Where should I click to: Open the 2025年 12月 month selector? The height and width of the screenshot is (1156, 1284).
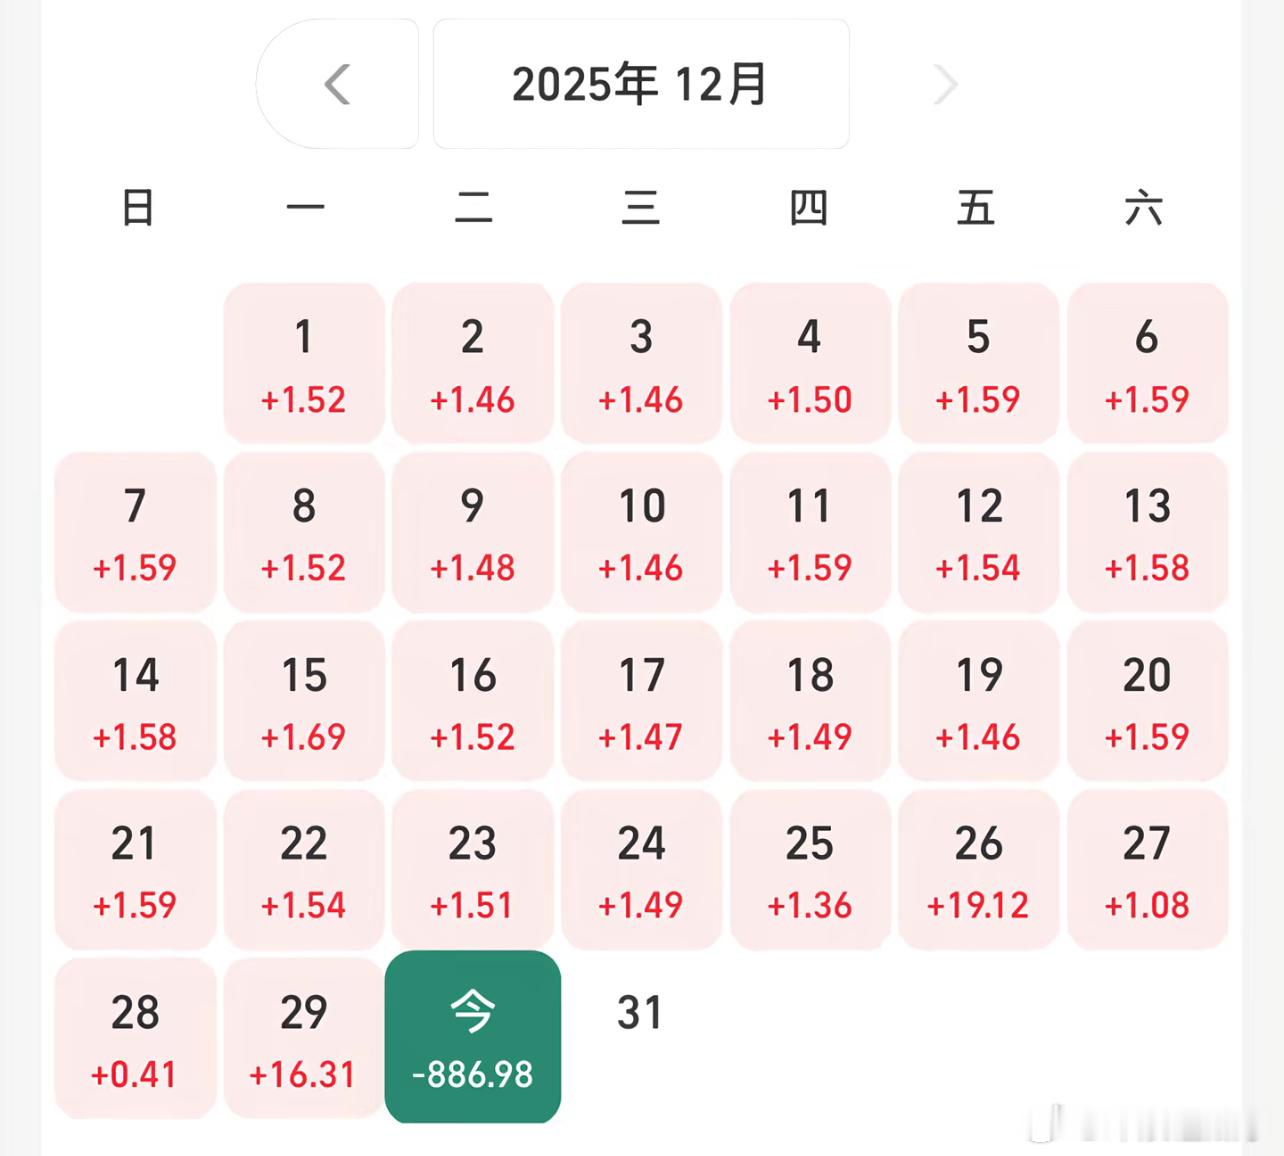(x=641, y=85)
